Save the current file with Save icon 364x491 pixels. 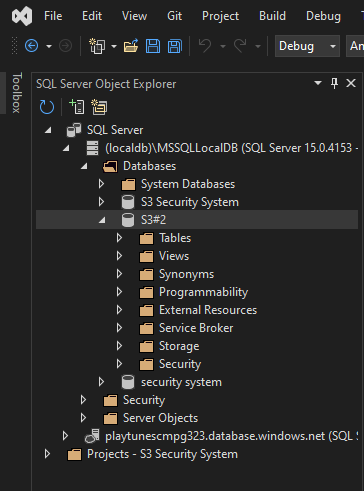tap(153, 46)
